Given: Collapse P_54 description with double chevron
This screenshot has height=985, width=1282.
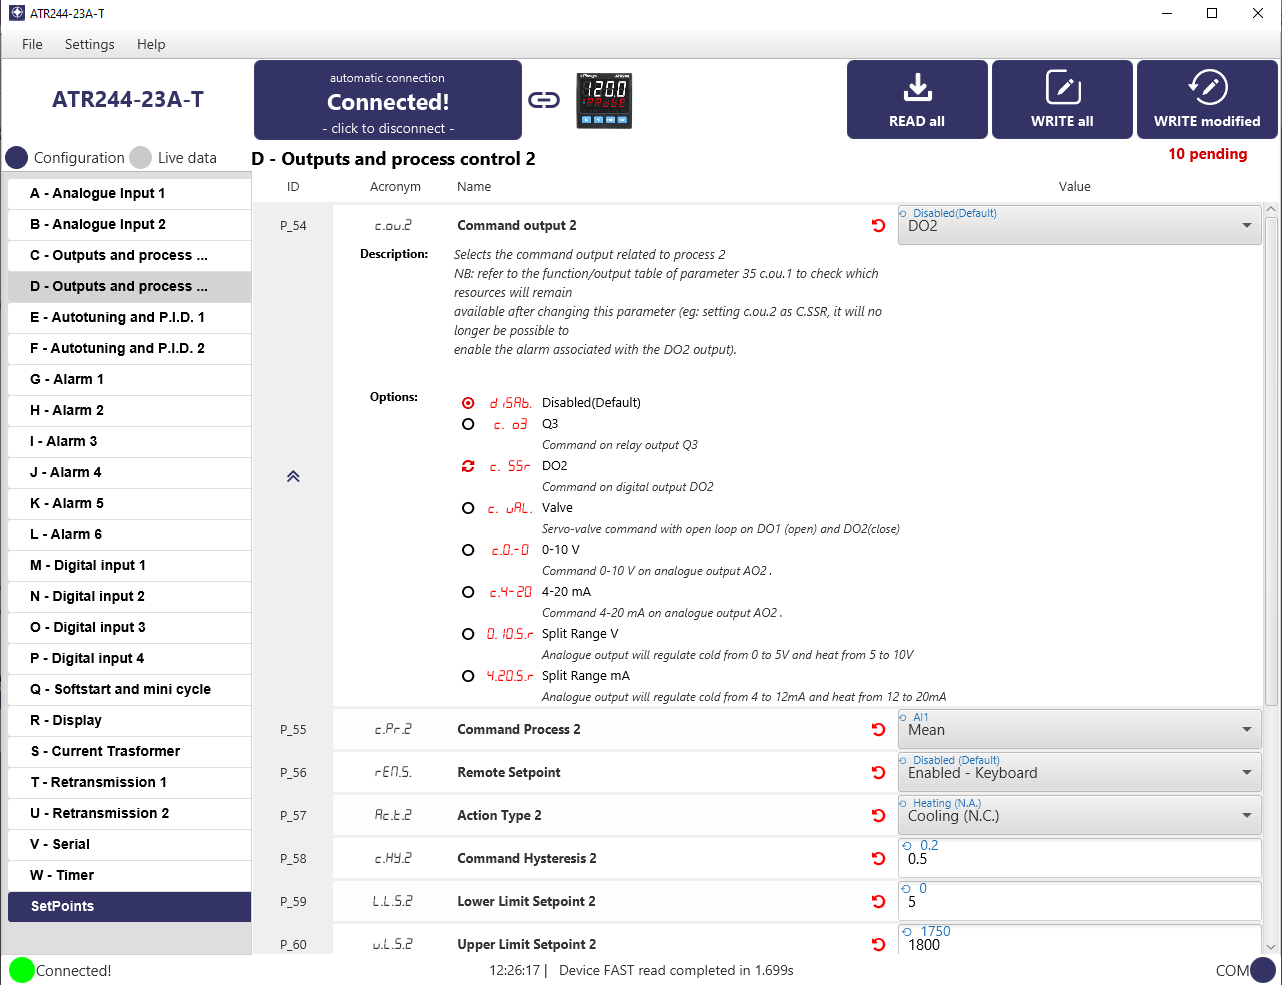Looking at the screenshot, I should (293, 477).
